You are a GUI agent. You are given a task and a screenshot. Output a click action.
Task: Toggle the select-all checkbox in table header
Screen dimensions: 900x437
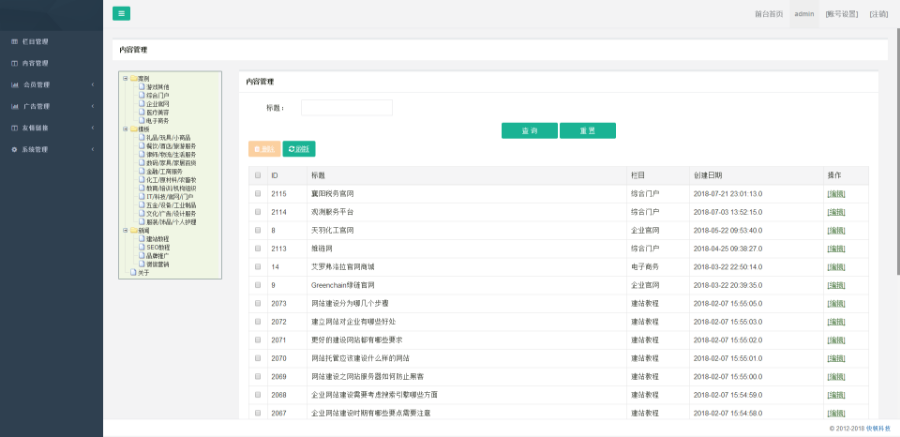click(257, 175)
